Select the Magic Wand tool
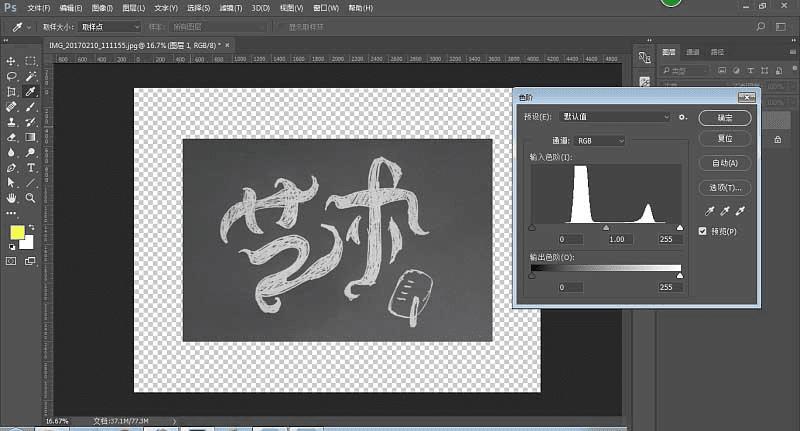 coord(30,77)
